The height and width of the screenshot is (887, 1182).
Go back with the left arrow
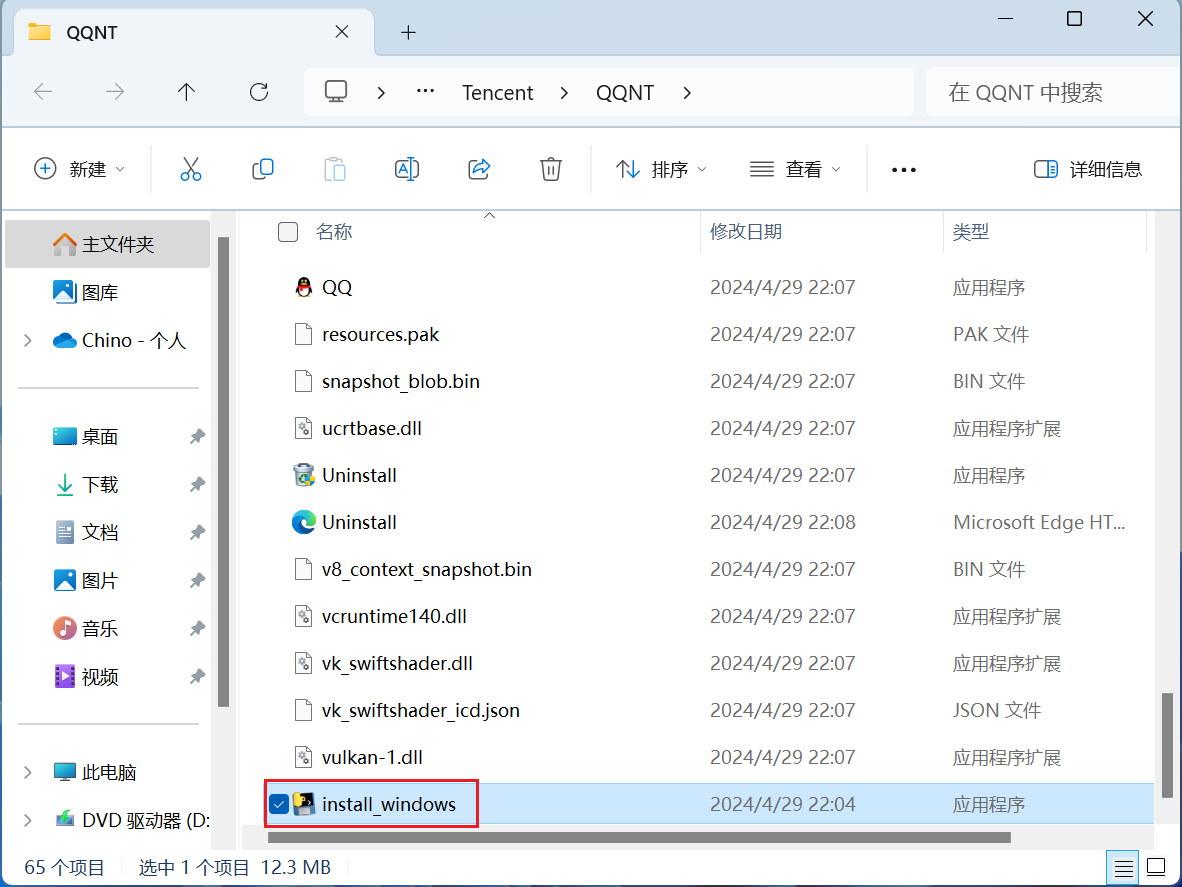tap(43, 92)
